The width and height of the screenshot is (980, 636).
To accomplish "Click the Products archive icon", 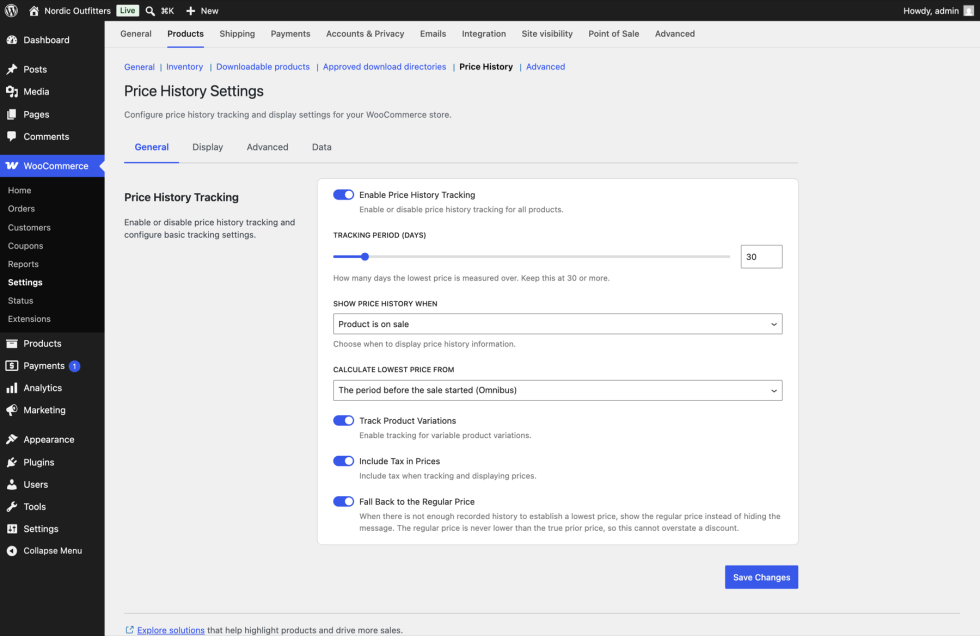I will click(x=12, y=344).
